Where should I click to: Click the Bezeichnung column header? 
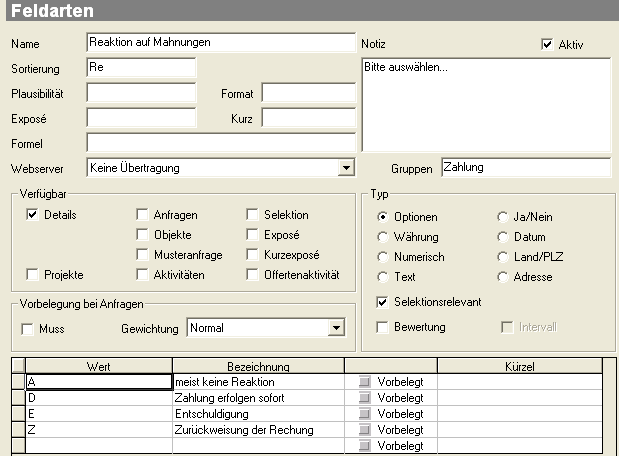pos(258,366)
